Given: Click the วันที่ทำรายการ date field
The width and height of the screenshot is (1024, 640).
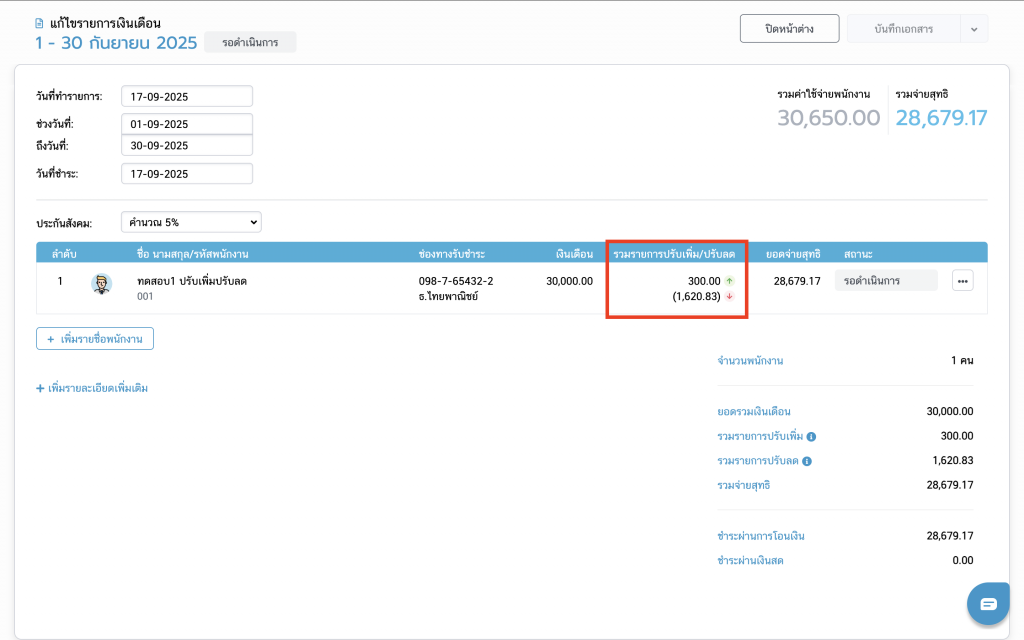Looking at the screenshot, I should tap(186, 97).
